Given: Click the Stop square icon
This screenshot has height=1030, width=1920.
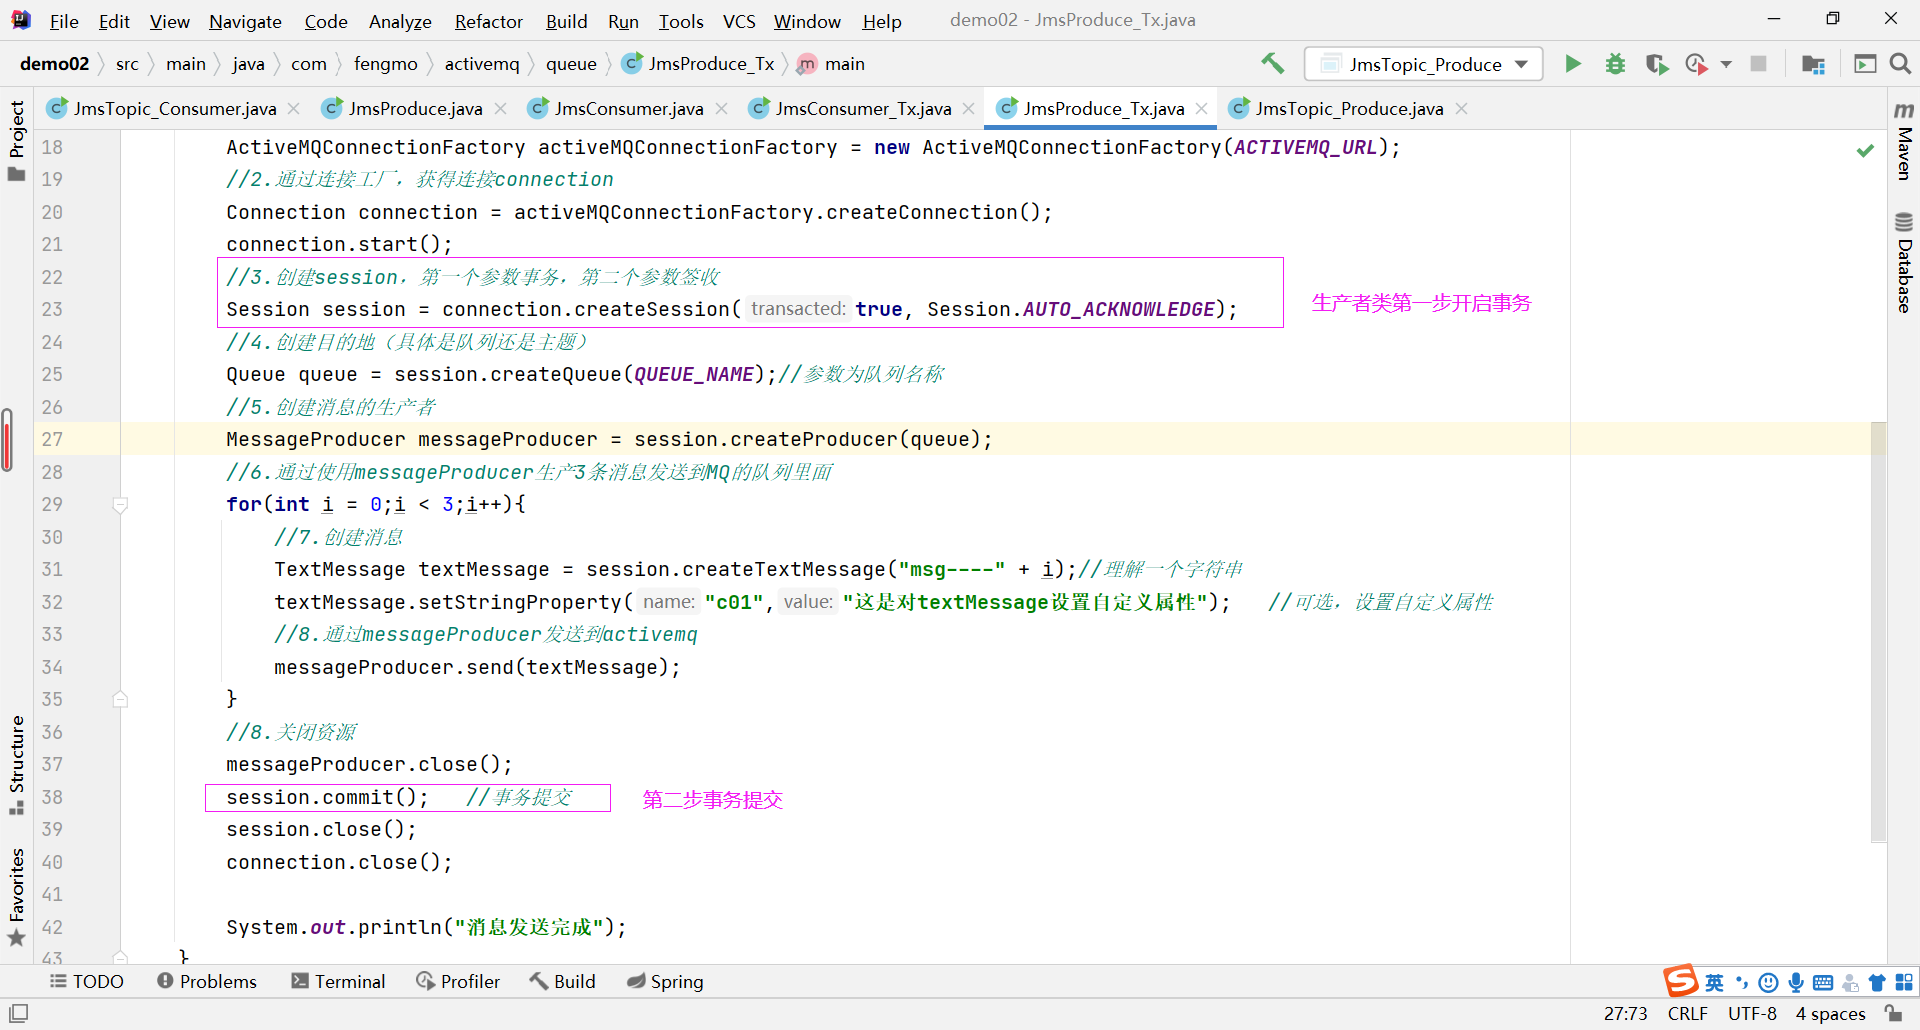Looking at the screenshot, I should (1758, 64).
